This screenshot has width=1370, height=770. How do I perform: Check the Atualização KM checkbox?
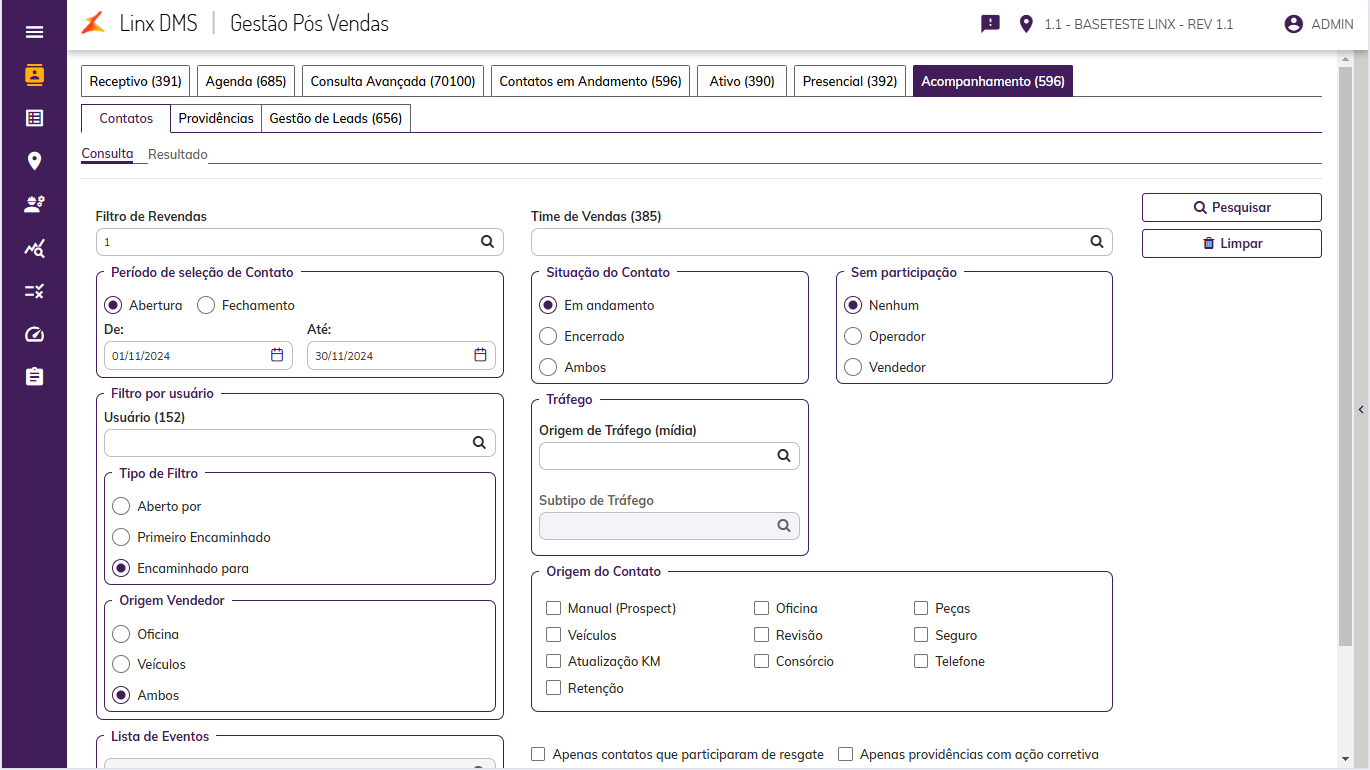click(x=553, y=661)
